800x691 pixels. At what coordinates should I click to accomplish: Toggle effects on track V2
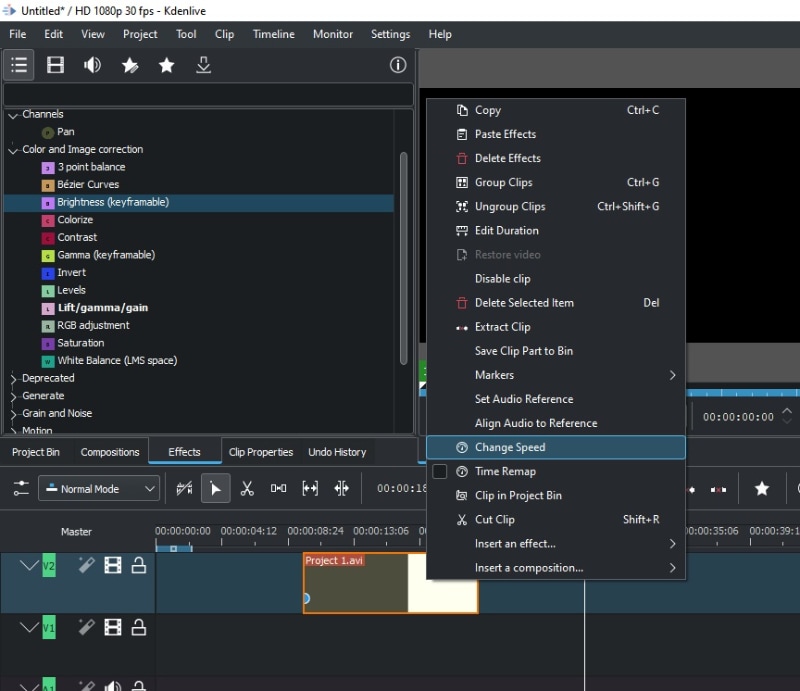click(86, 565)
